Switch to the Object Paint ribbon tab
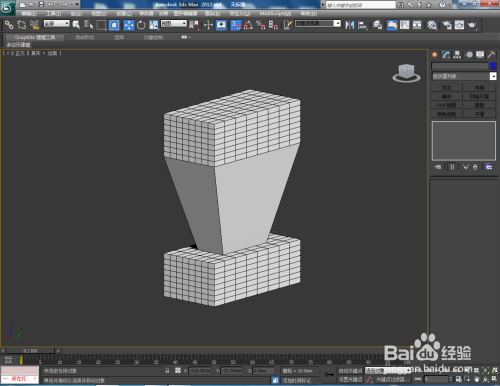This screenshot has width=500, height=386. tap(153, 37)
